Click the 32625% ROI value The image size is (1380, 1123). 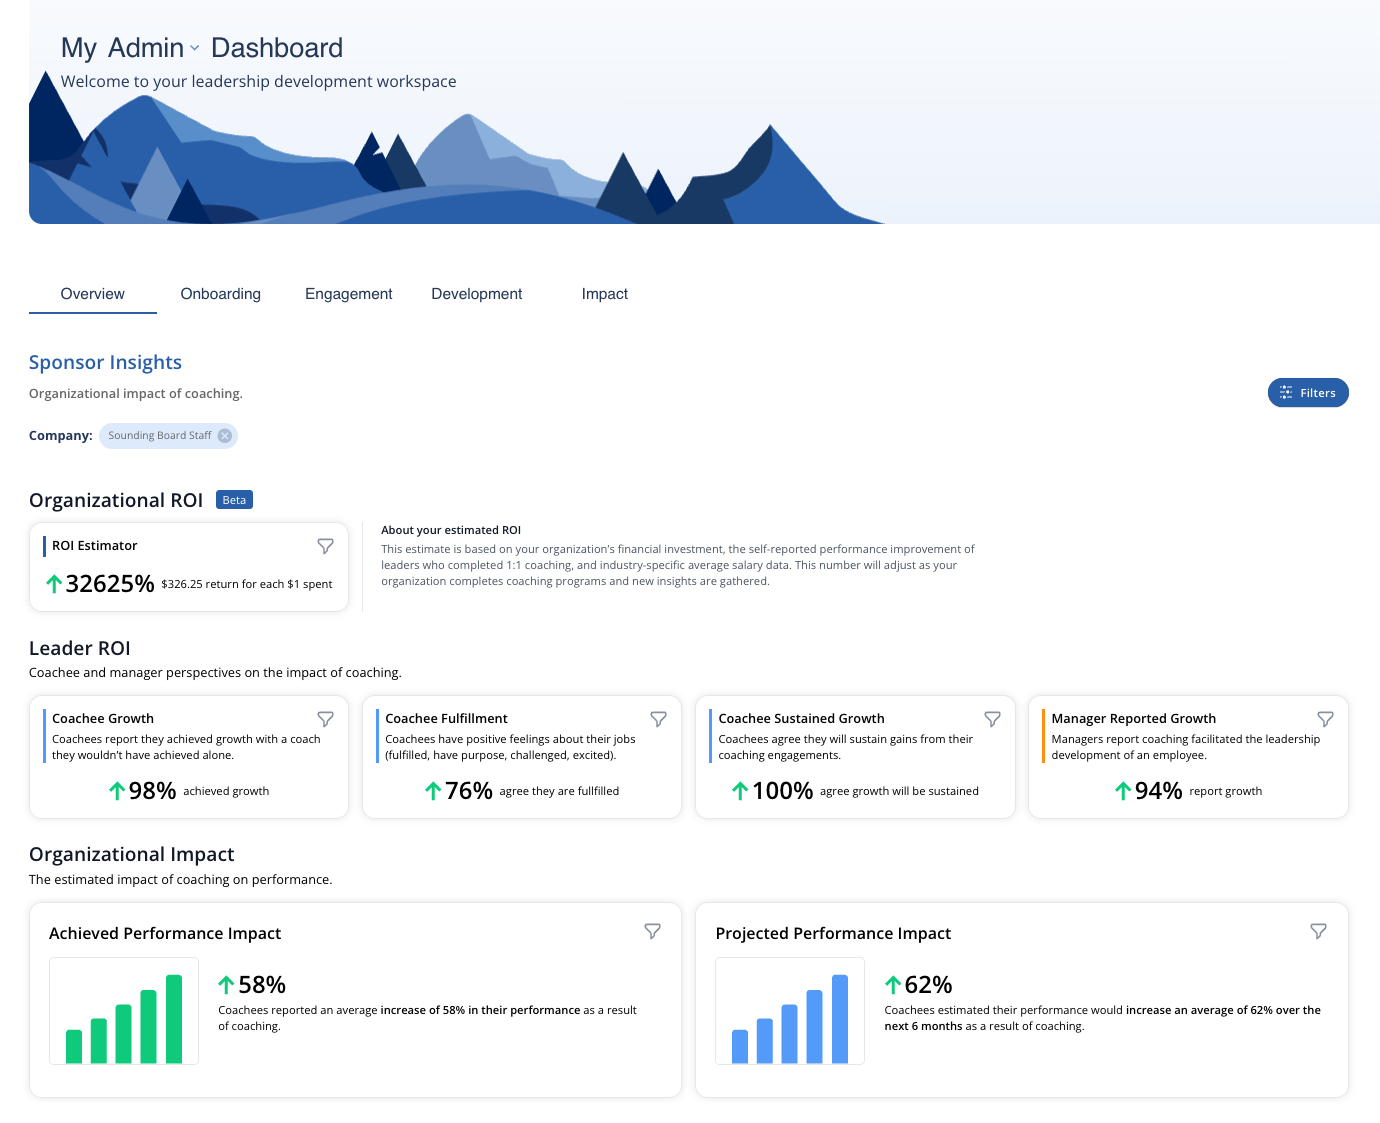[x=110, y=584]
